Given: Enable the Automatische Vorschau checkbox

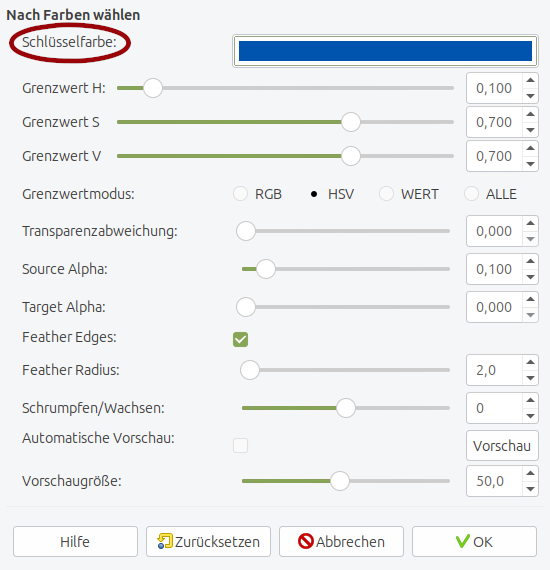Looking at the screenshot, I should [240, 446].
